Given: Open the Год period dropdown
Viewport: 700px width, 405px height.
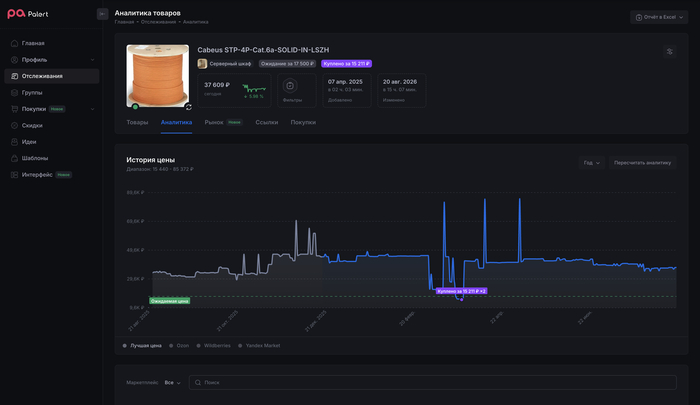Looking at the screenshot, I should point(592,163).
